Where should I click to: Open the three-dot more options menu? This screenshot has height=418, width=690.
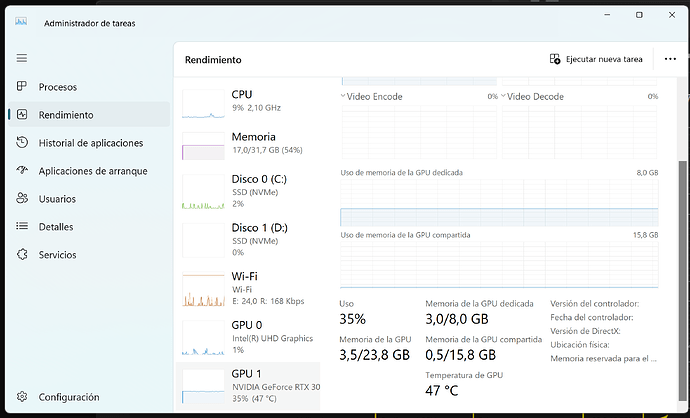pyautogui.click(x=670, y=59)
